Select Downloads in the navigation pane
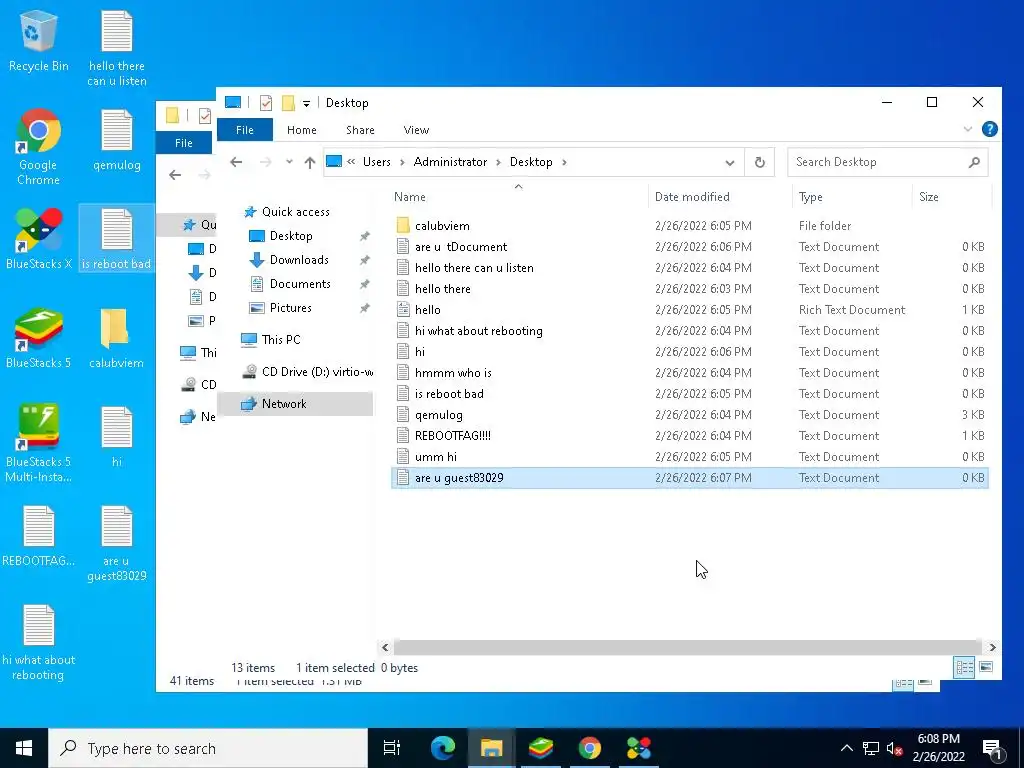 tap(291, 260)
